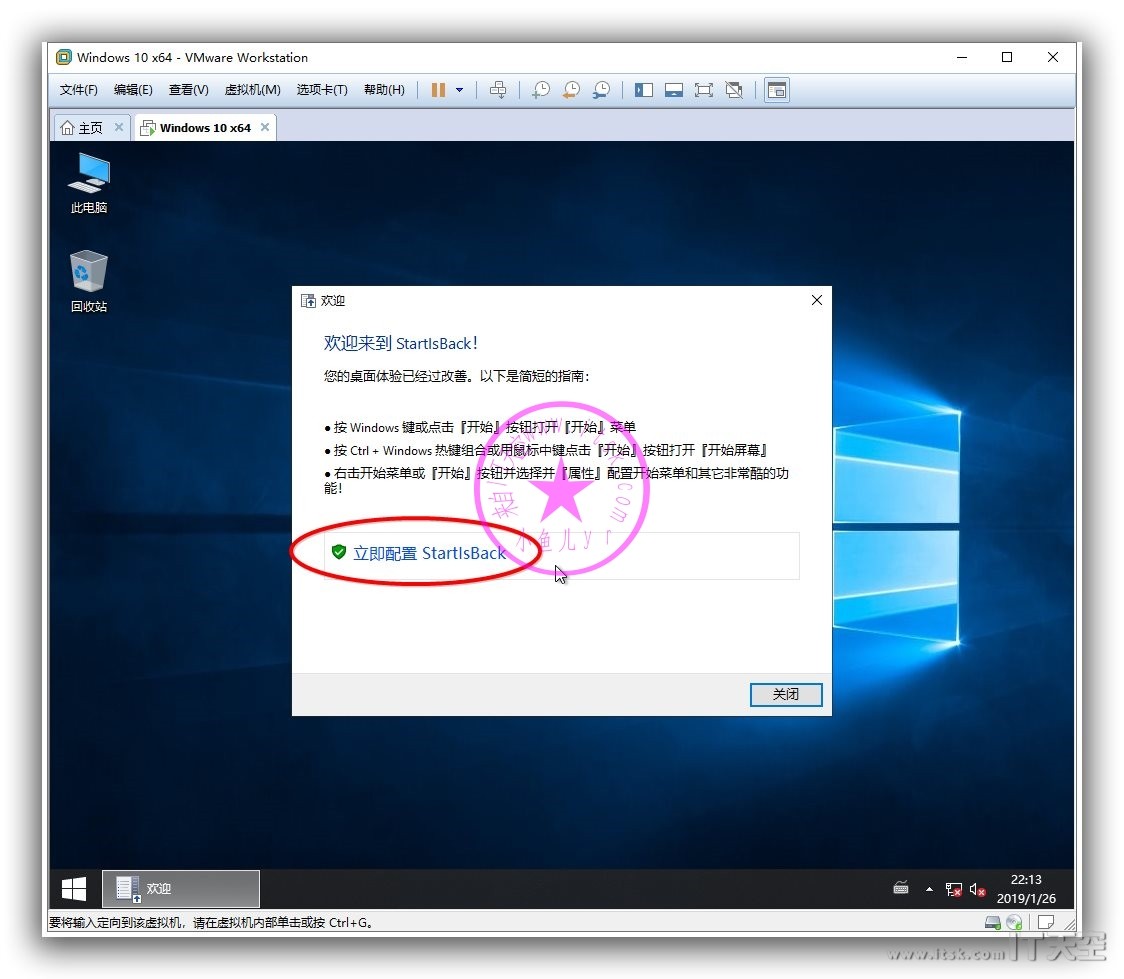
Task: Close the 欢迎 dialog with the X
Action: pos(816,300)
